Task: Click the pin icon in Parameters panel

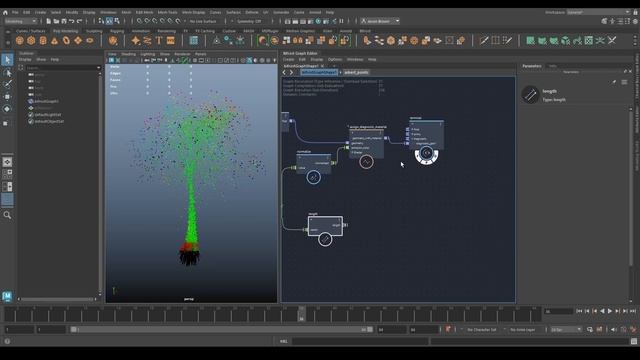Action: [614, 82]
